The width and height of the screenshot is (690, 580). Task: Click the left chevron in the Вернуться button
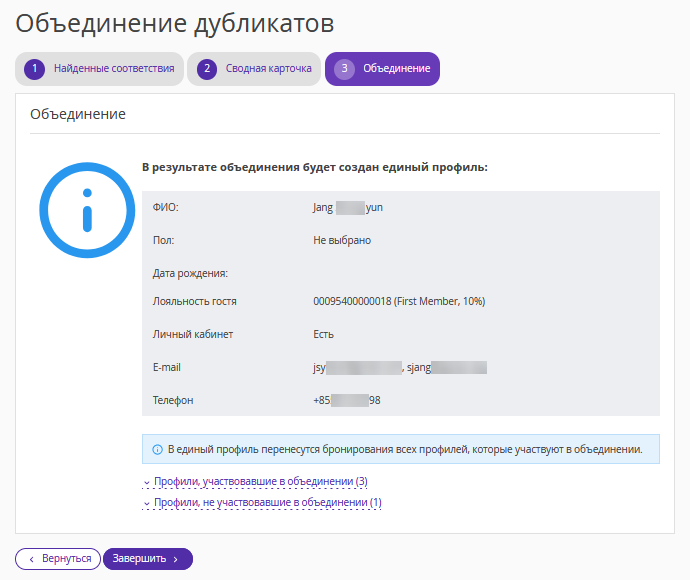[31, 559]
